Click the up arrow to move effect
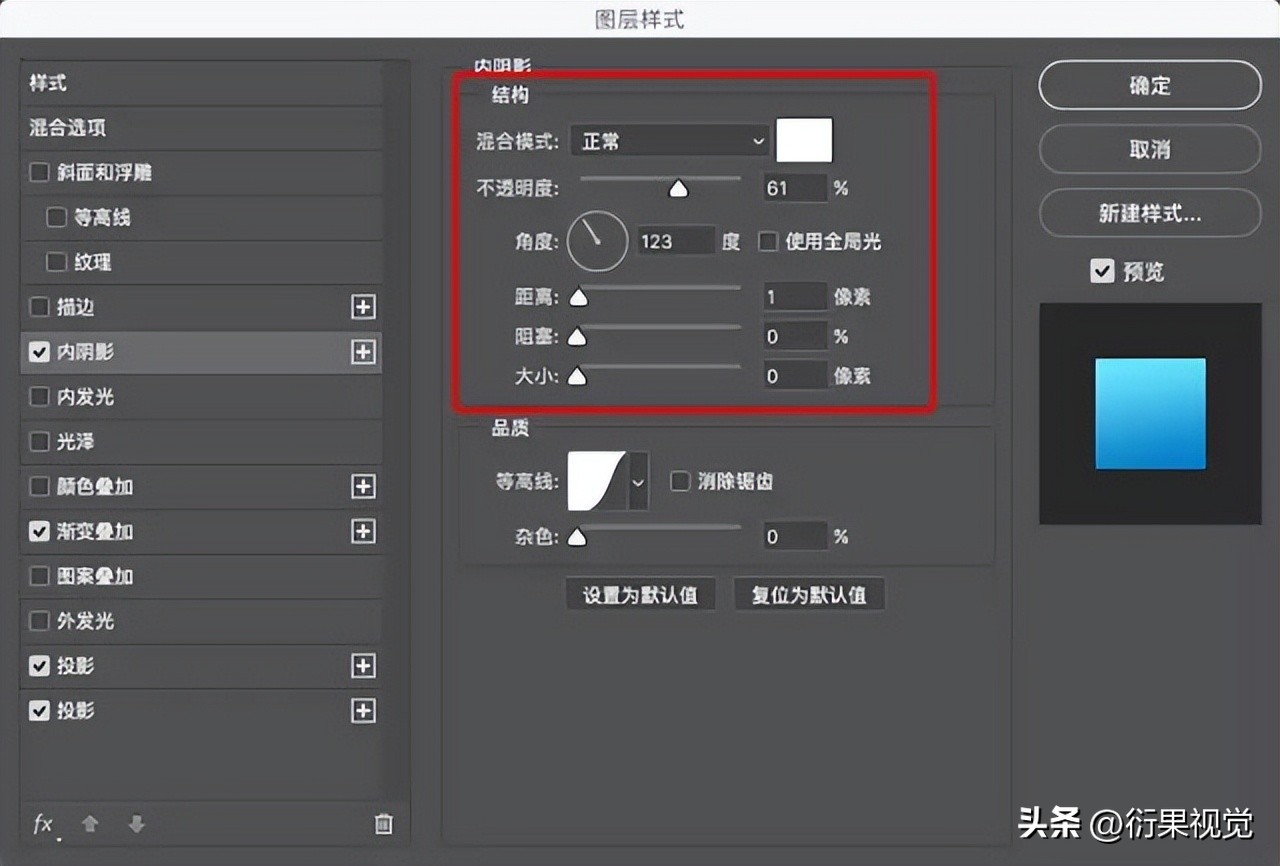The image size is (1280, 866). pyautogui.click(x=90, y=824)
